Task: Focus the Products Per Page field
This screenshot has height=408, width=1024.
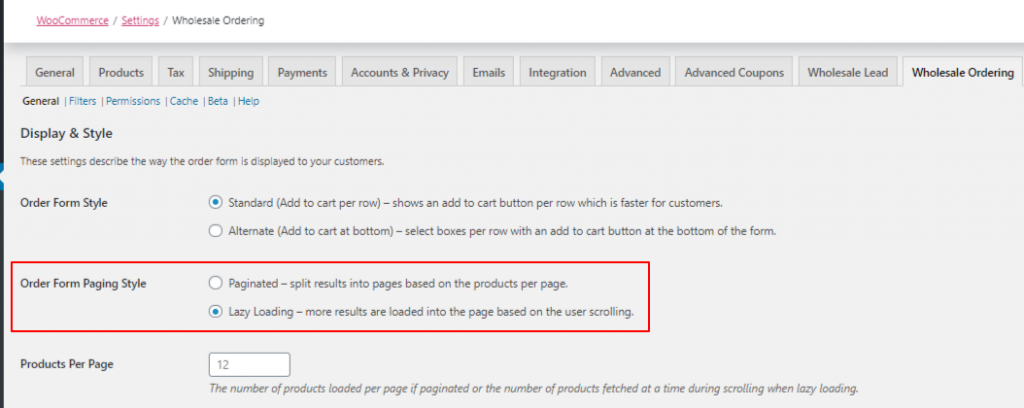Action: pyautogui.click(x=249, y=364)
